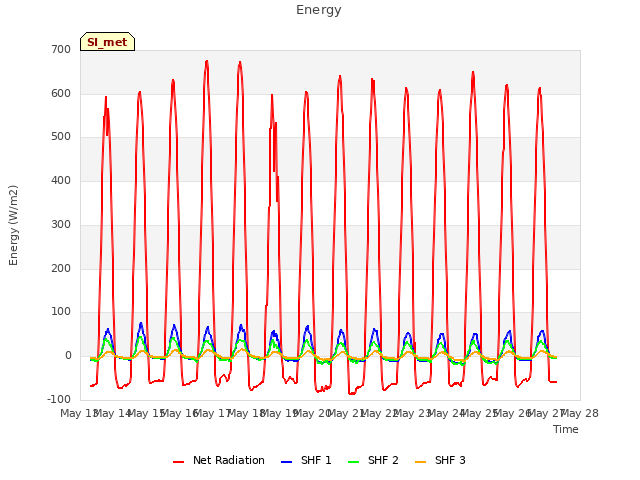Click the 700 y-axis tick label
Image resolution: width=640 pixels, height=480 pixels.
tap(61, 49)
